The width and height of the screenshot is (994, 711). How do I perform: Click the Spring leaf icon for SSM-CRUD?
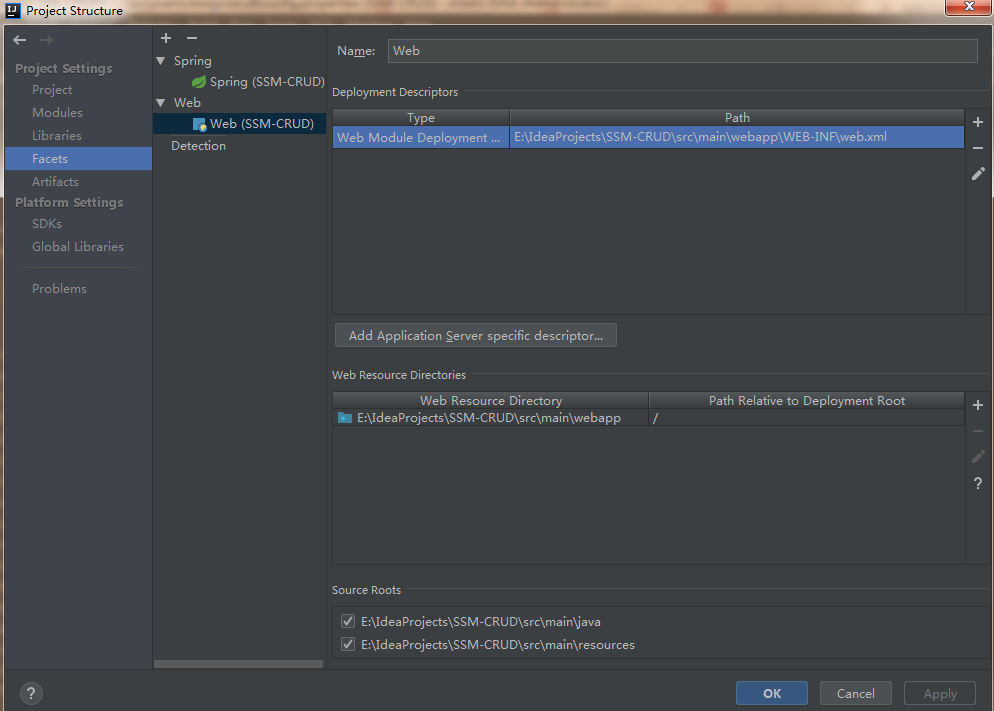[199, 82]
